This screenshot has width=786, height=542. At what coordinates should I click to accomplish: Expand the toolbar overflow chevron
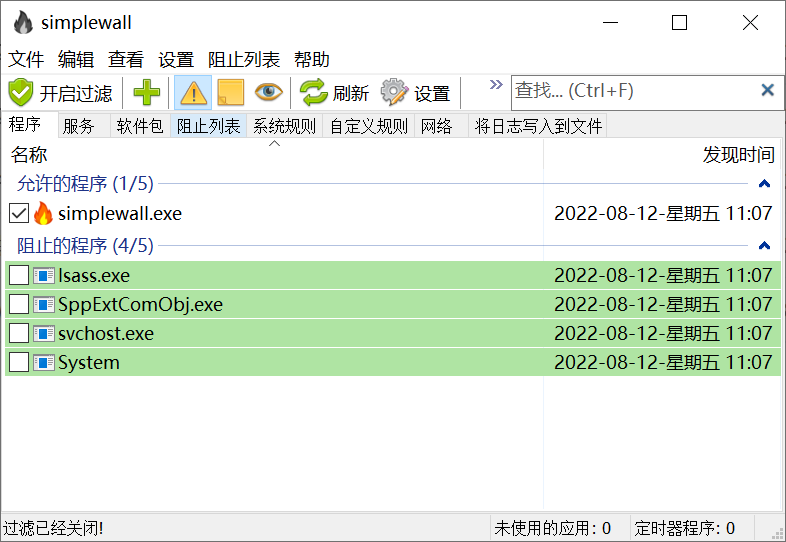[x=495, y=86]
